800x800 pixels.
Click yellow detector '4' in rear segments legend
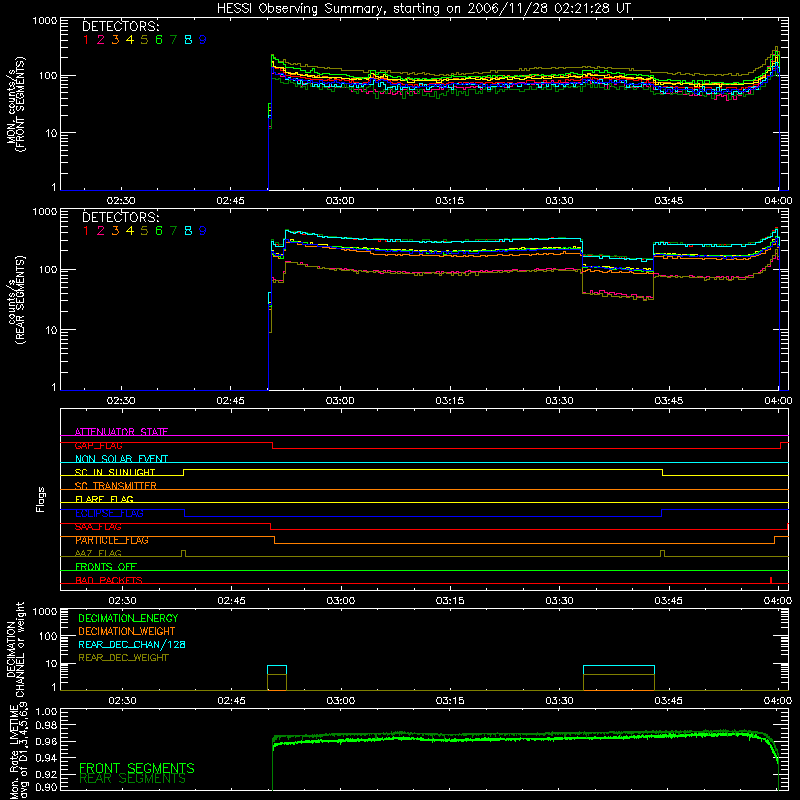pos(130,231)
